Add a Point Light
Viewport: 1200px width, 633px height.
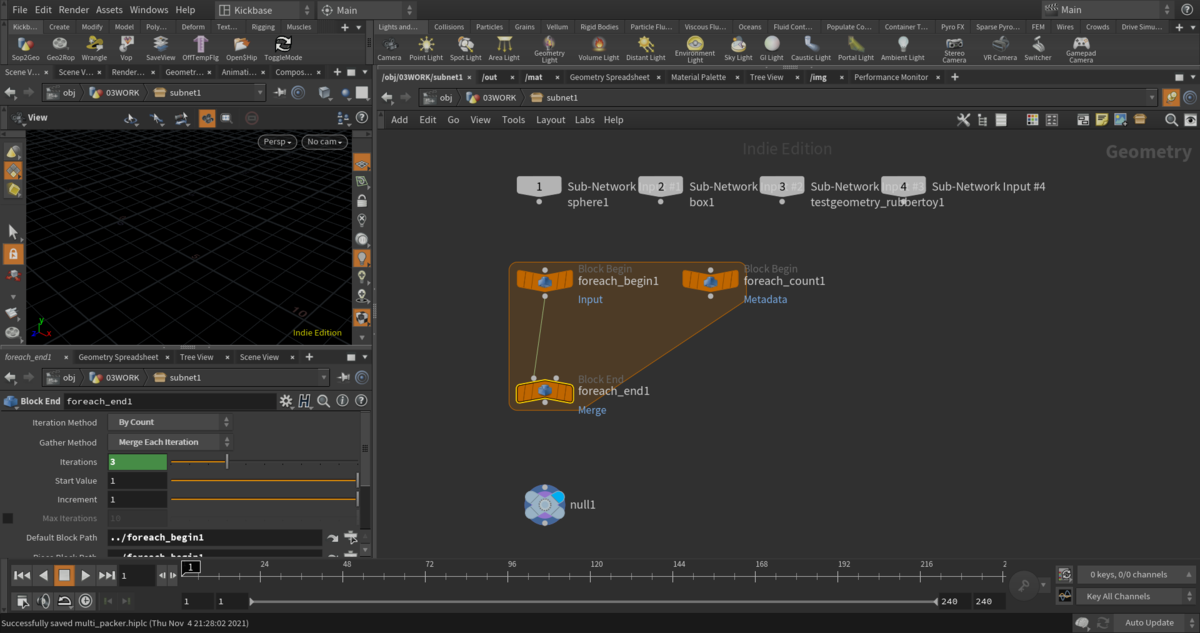pyautogui.click(x=426, y=49)
